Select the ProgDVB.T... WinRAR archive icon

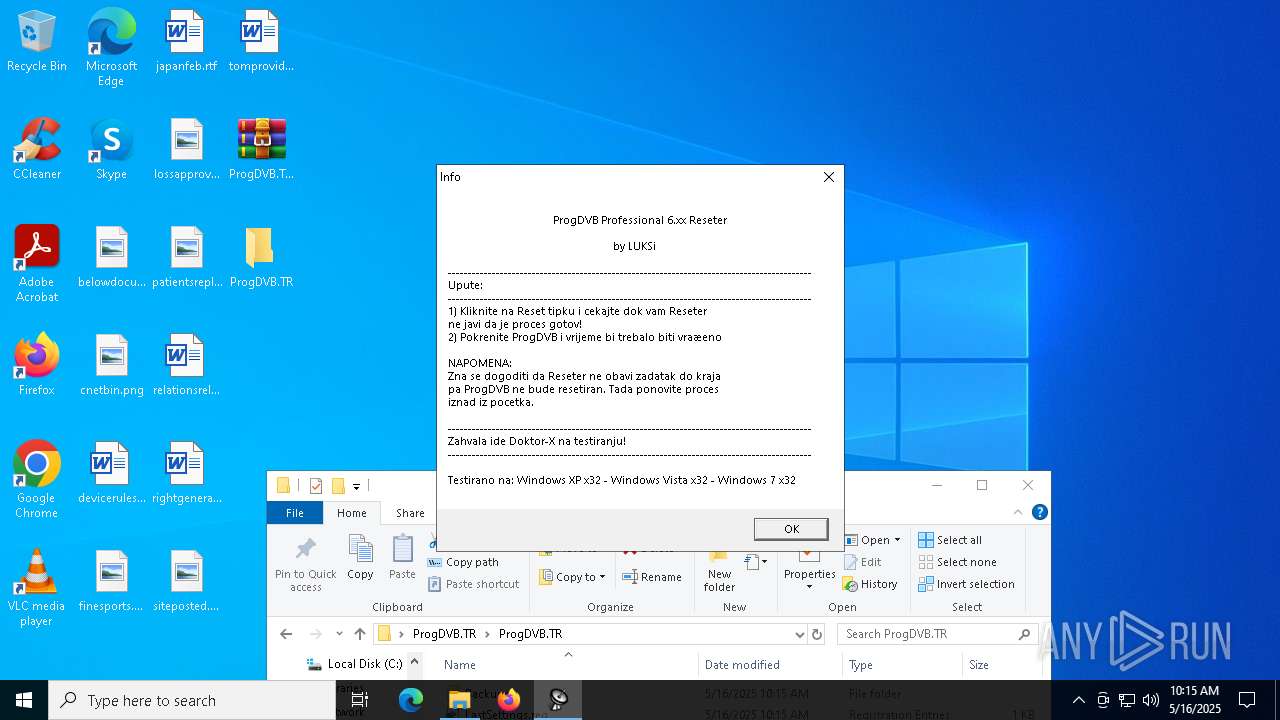point(261,150)
